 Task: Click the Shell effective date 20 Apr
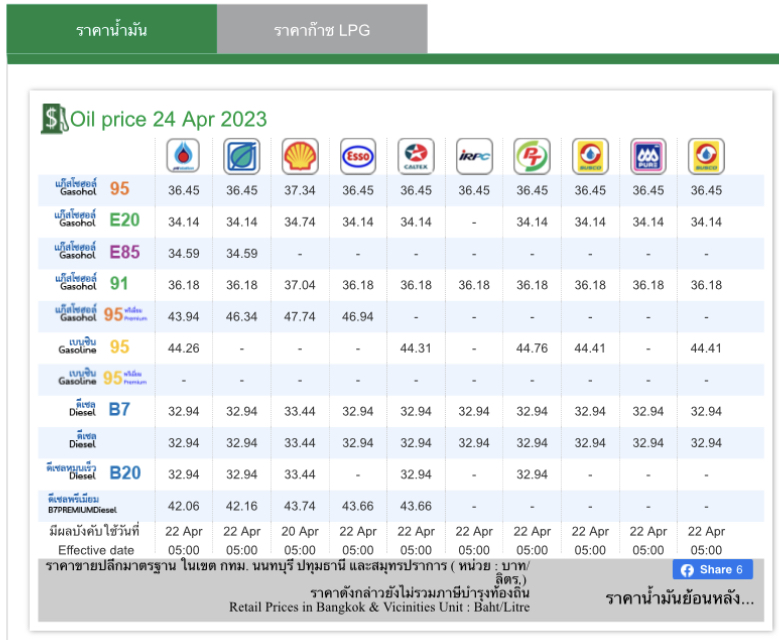pyautogui.click(x=300, y=532)
